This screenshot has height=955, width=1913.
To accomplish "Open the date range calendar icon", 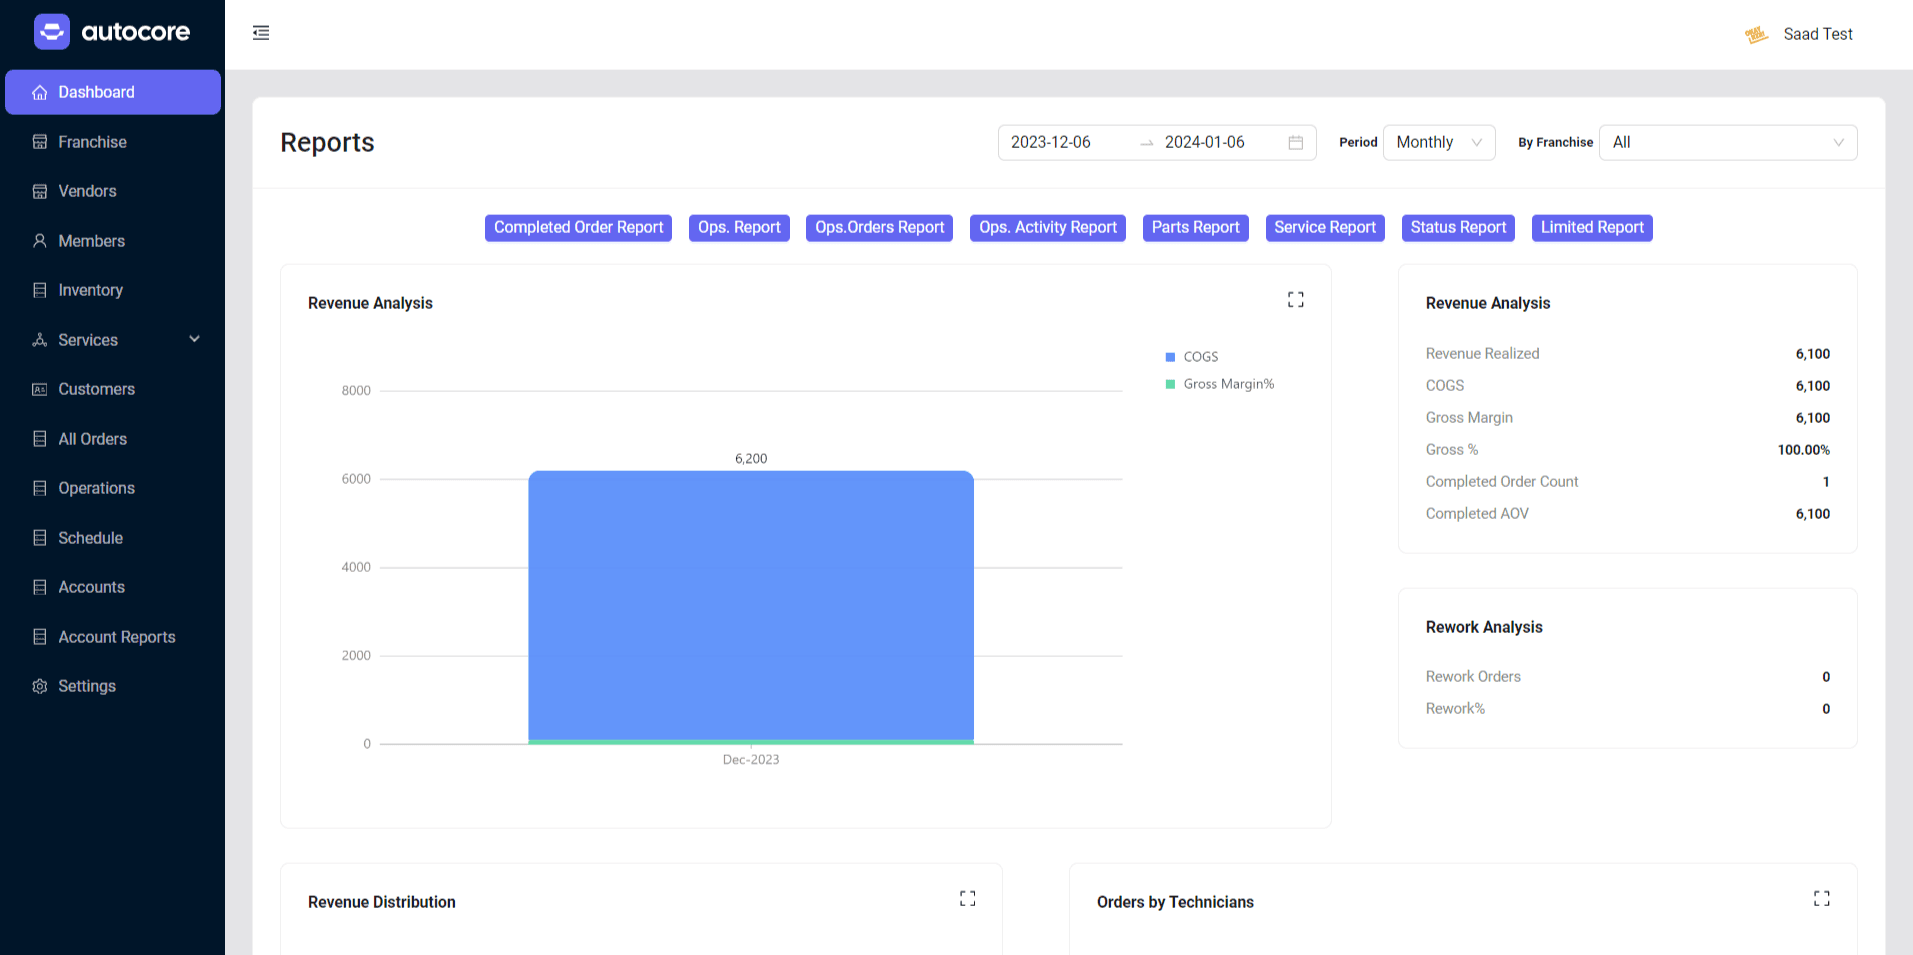I will click(1296, 142).
